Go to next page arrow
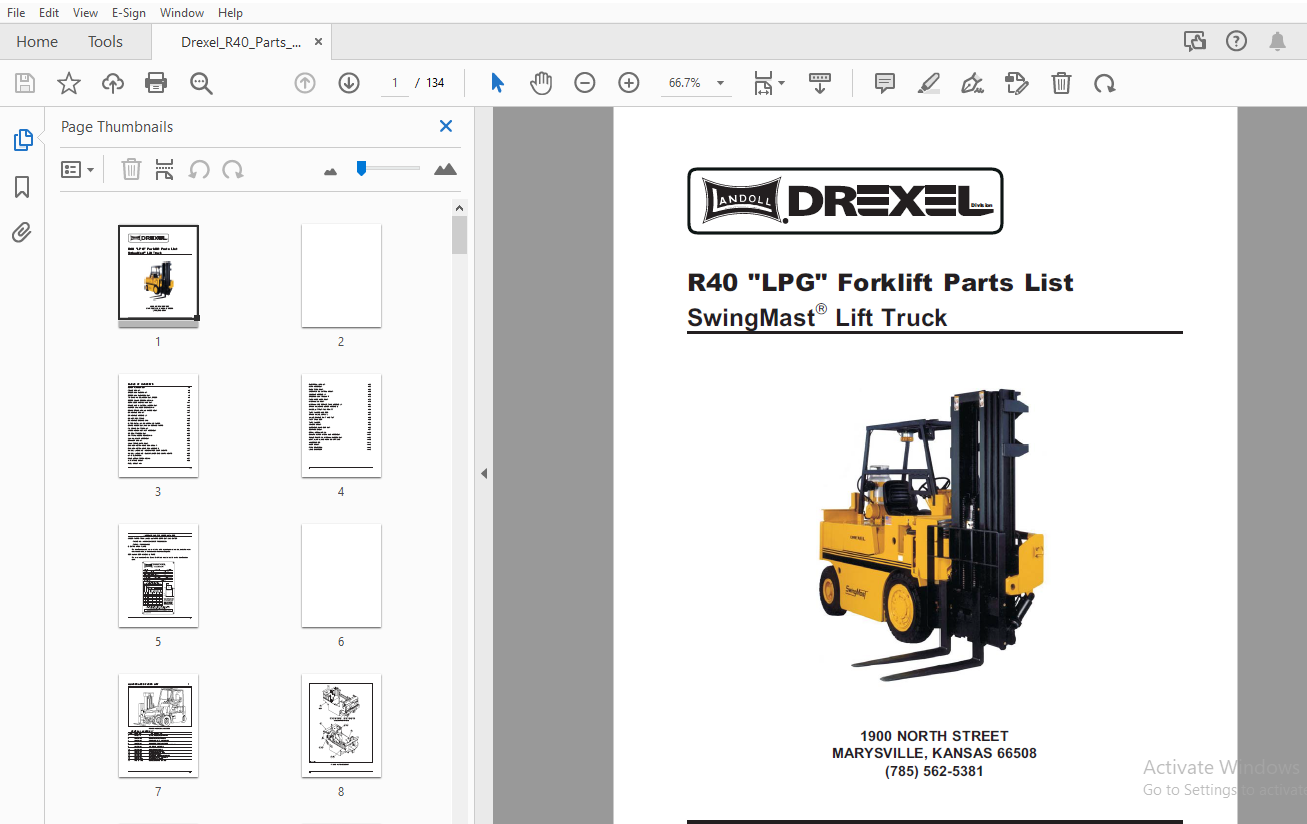 pyautogui.click(x=349, y=83)
